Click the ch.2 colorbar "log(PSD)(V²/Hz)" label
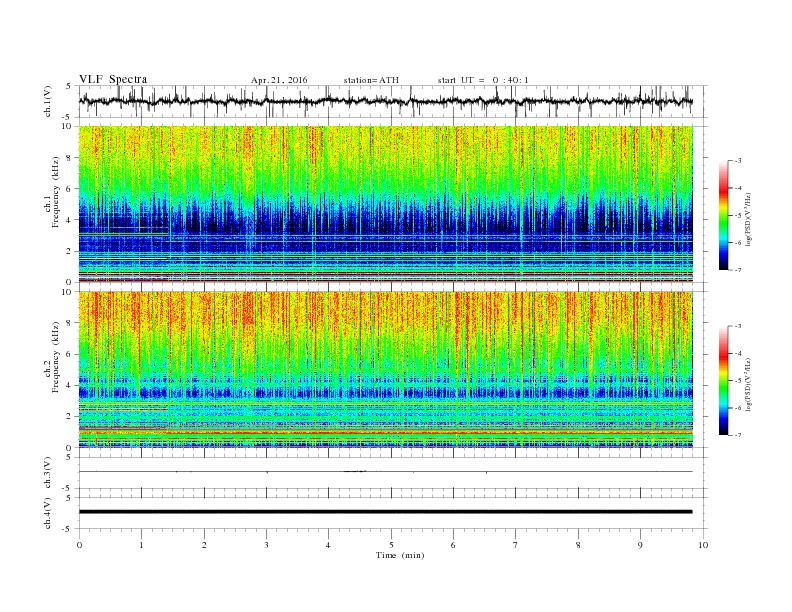The width and height of the screenshot is (792, 612). [749, 384]
